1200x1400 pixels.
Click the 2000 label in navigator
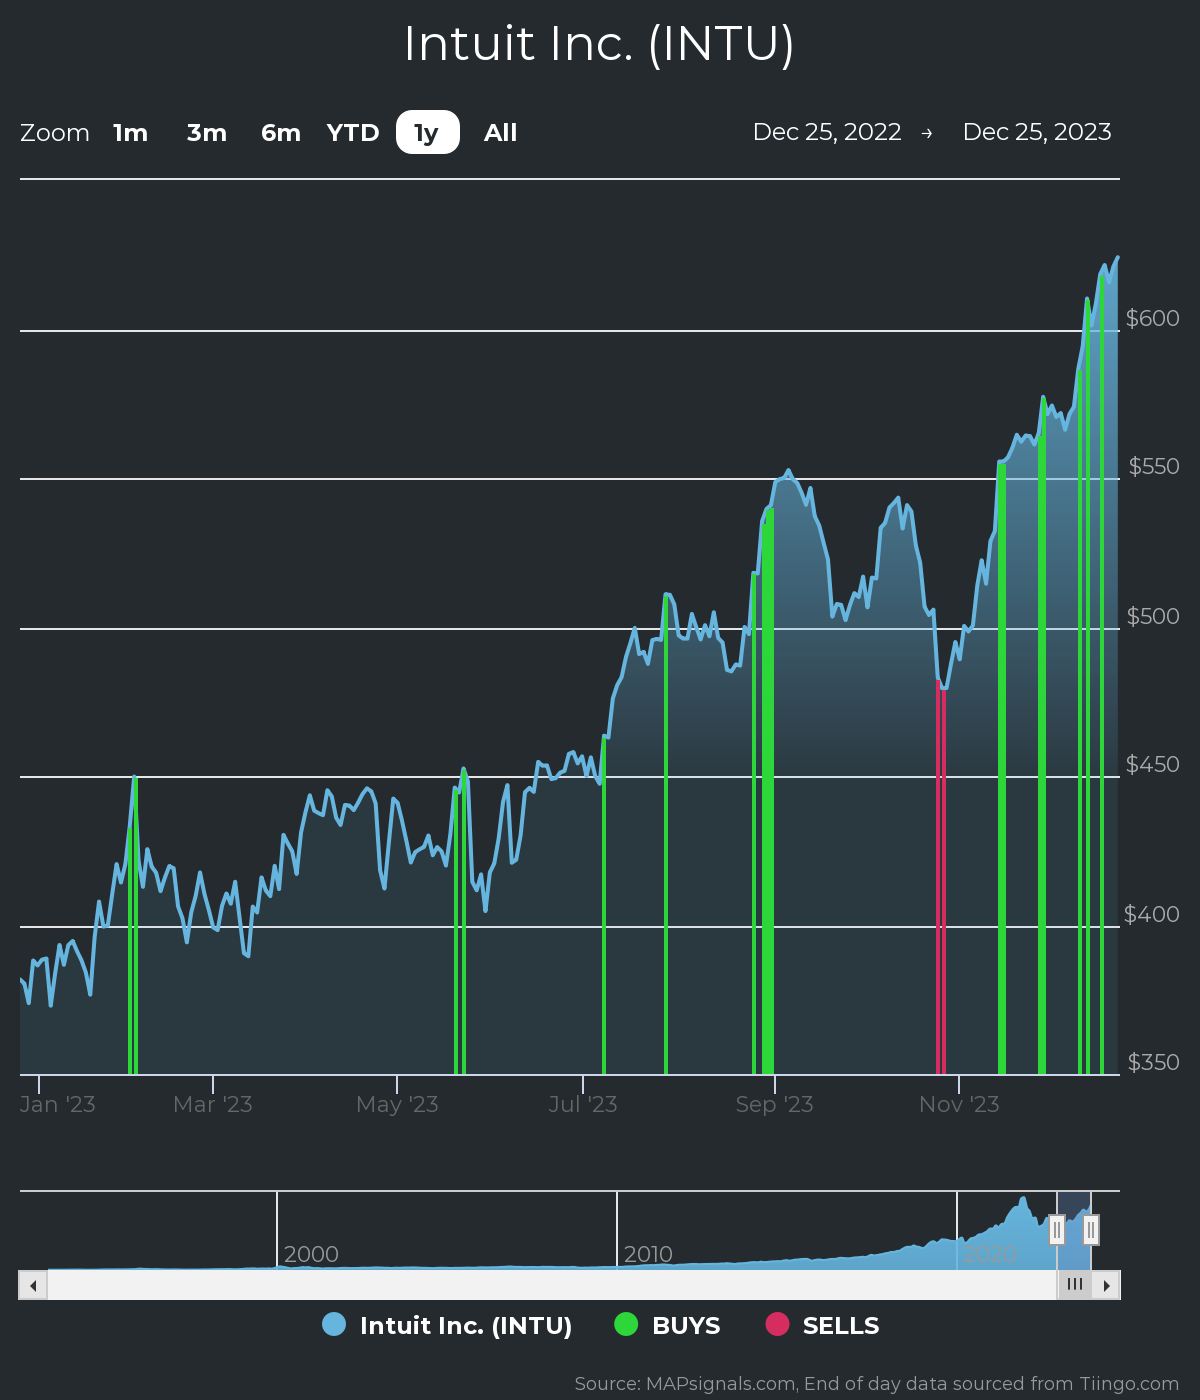pyautogui.click(x=311, y=1254)
